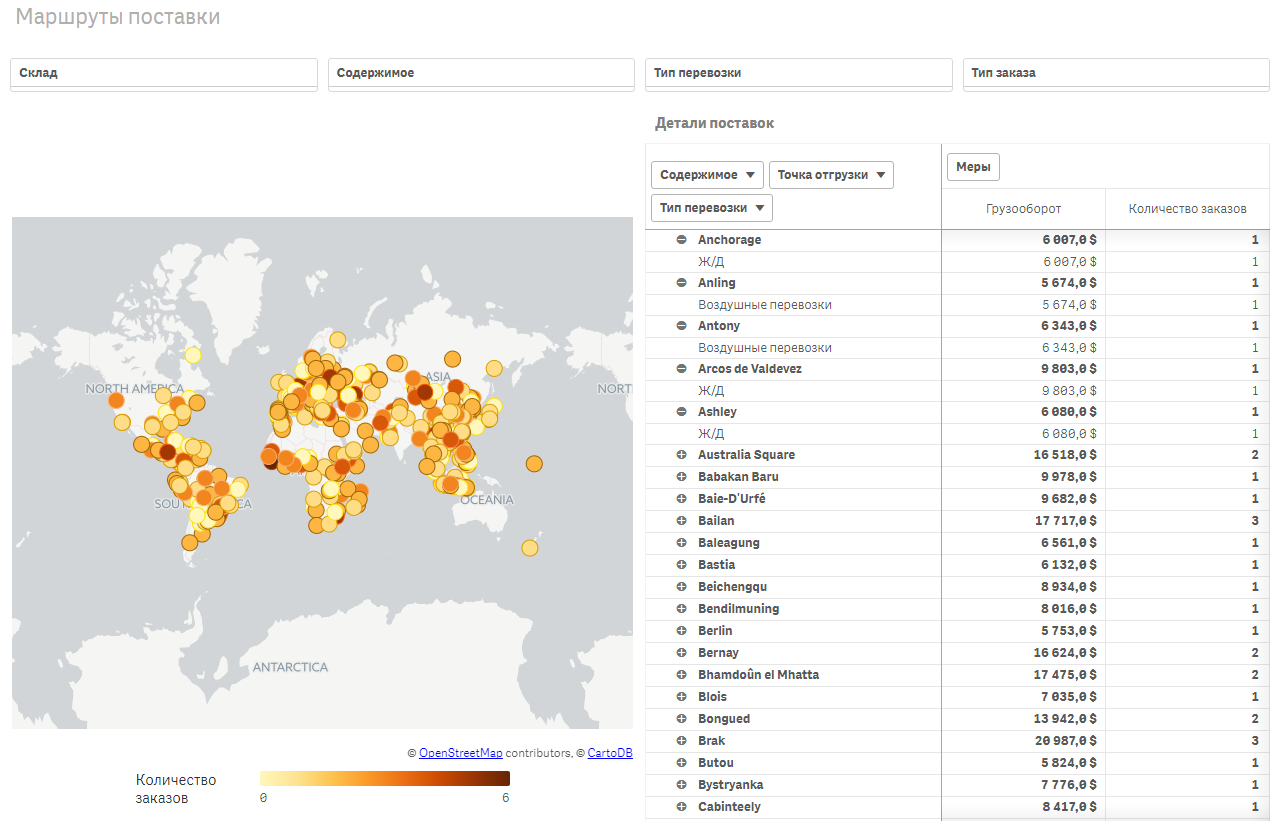This screenshot has width=1279, height=829.
Task: Expand the Australia Square row
Action: (x=682, y=455)
